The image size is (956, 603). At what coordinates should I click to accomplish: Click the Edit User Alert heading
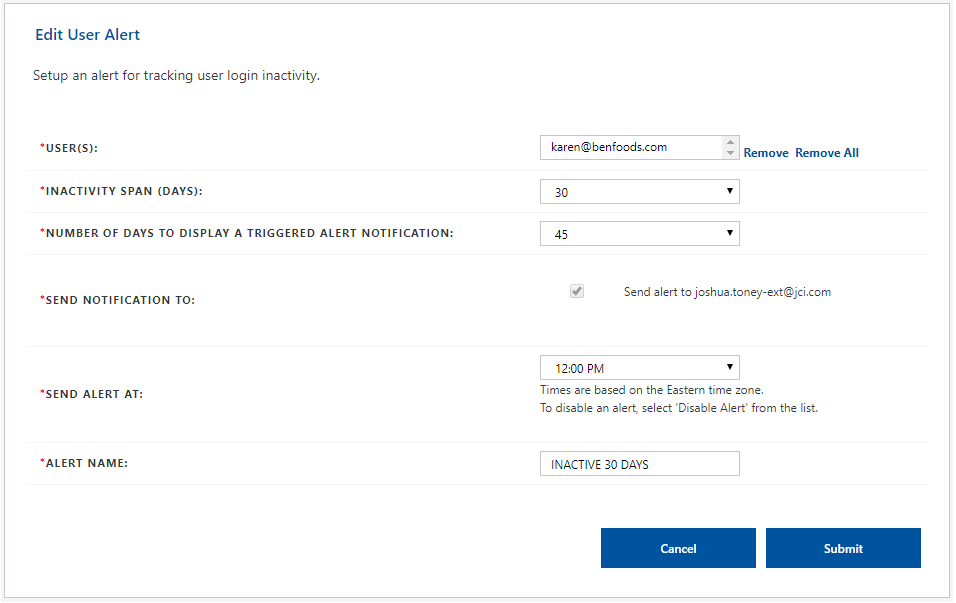pos(88,35)
